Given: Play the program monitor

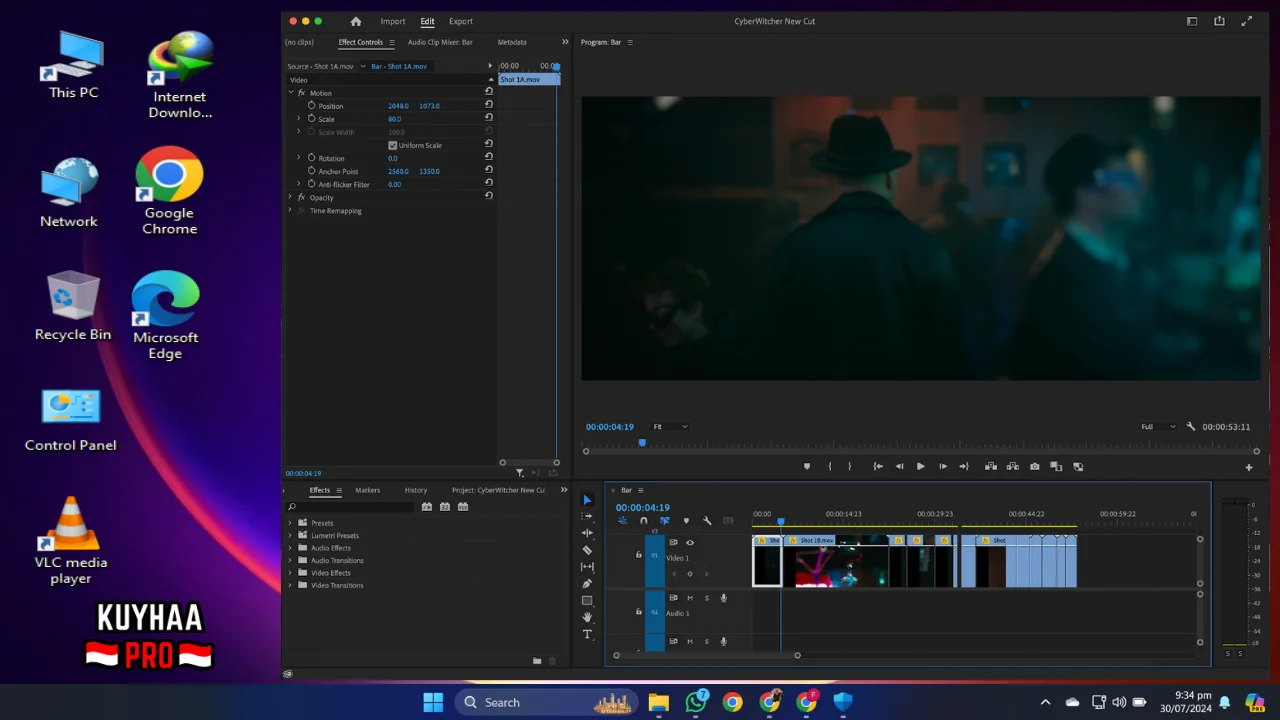Looking at the screenshot, I should tap(920, 466).
